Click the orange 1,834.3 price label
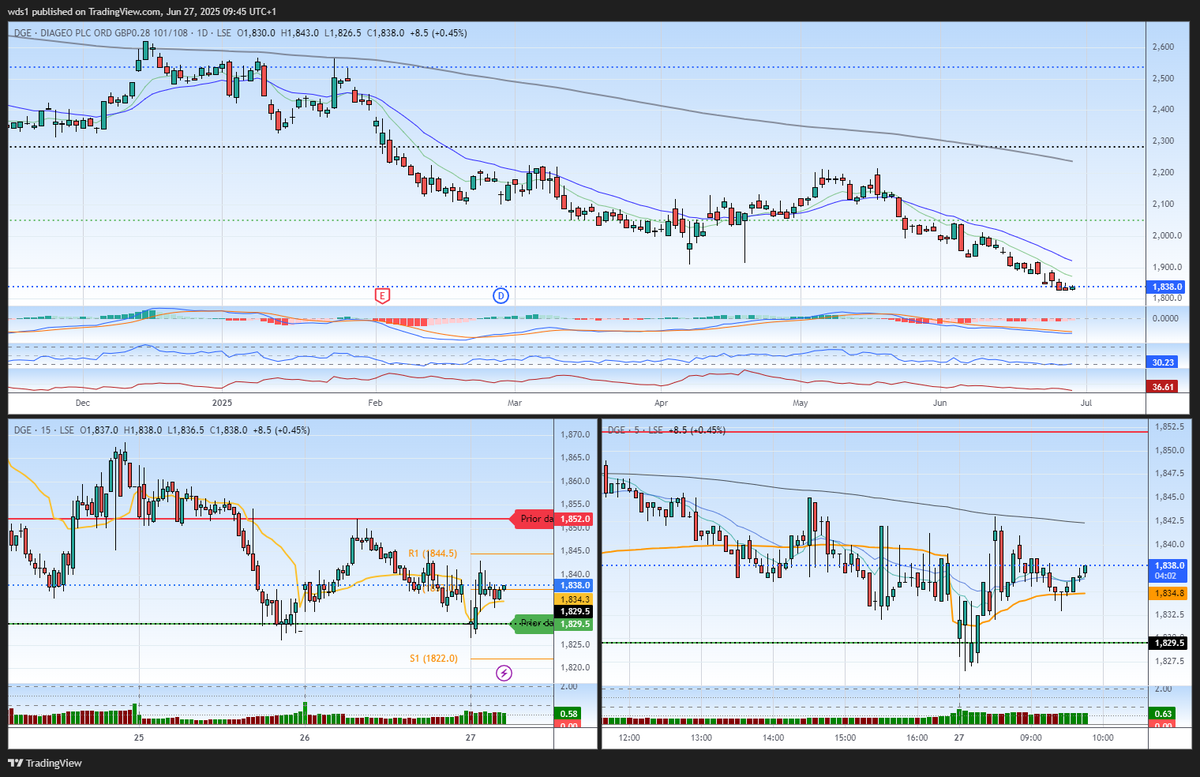 pos(576,598)
